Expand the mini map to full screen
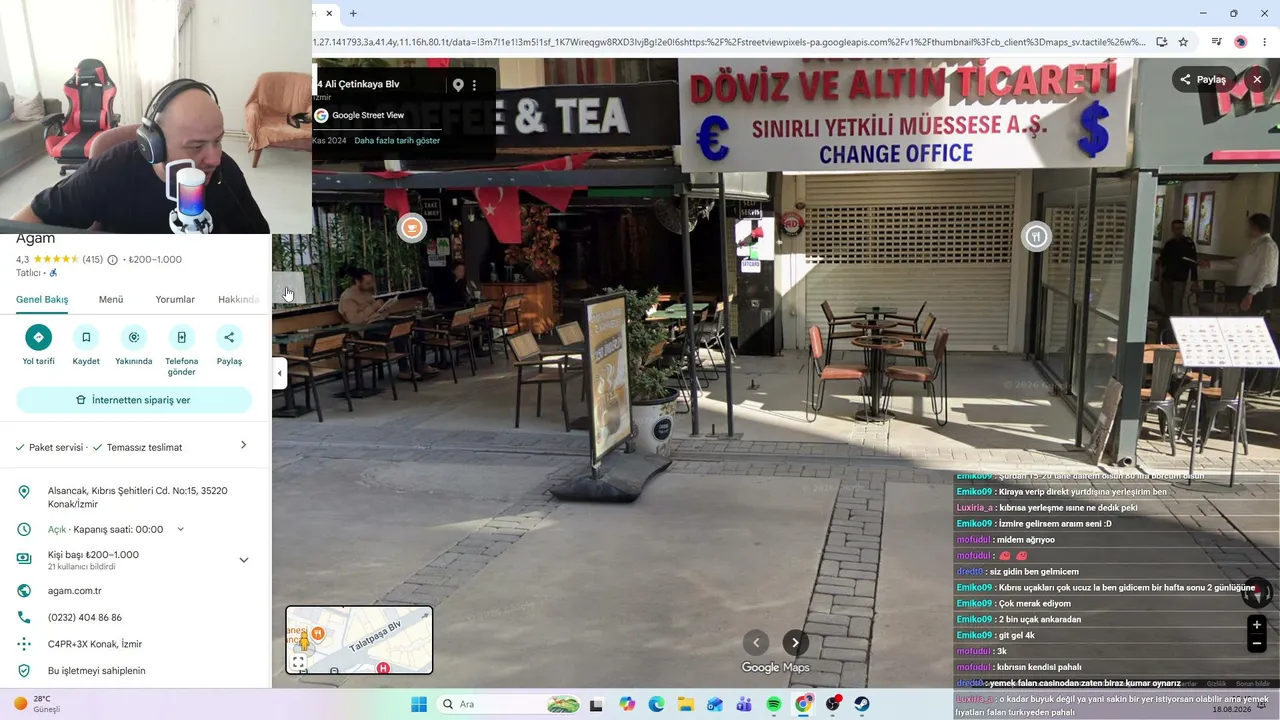Image resolution: width=1280 pixels, height=720 pixels. tap(298, 662)
